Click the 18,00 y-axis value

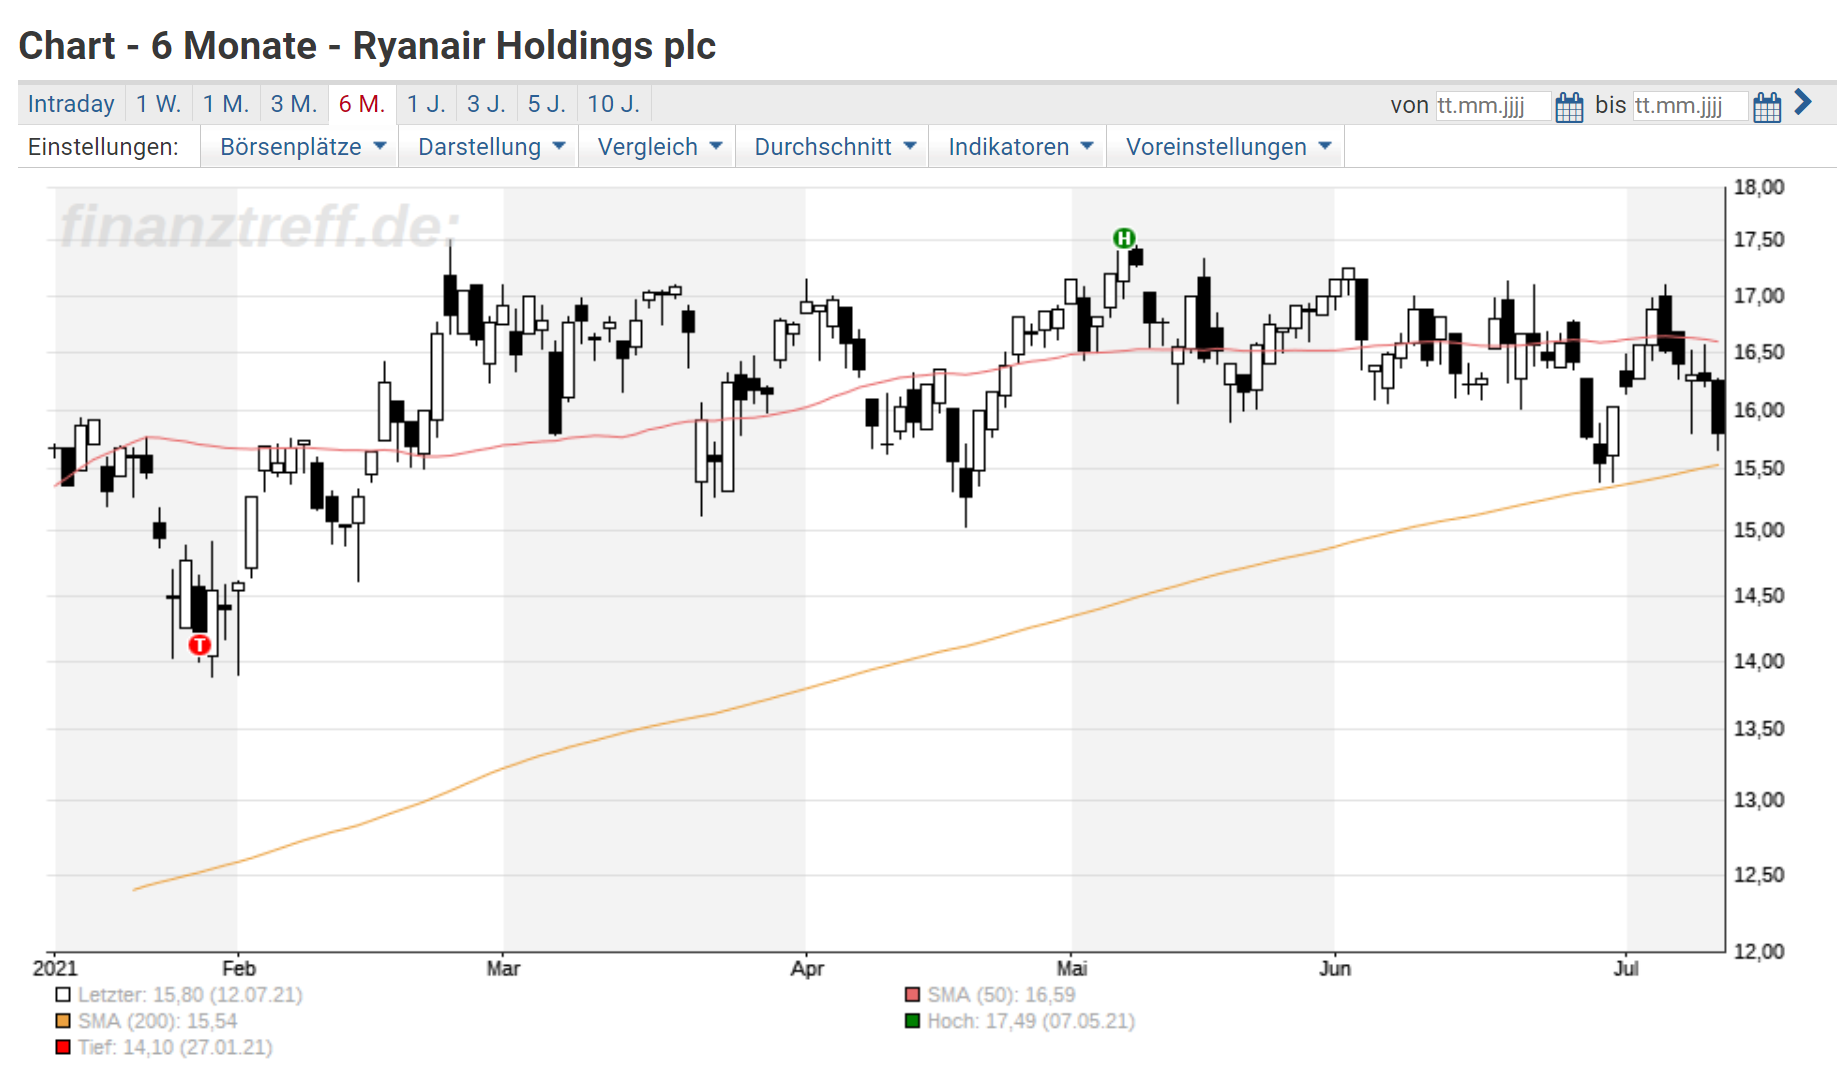[x=1759, y=187]
